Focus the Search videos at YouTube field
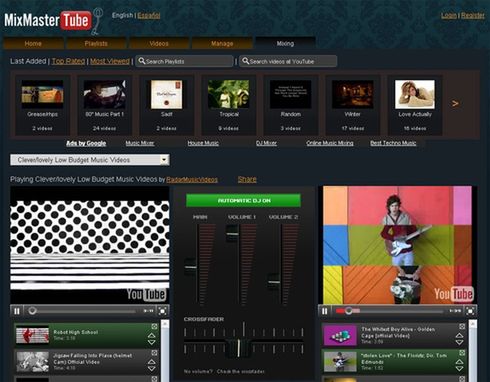The height and width of the screenshot is (382, 490). 288,61
